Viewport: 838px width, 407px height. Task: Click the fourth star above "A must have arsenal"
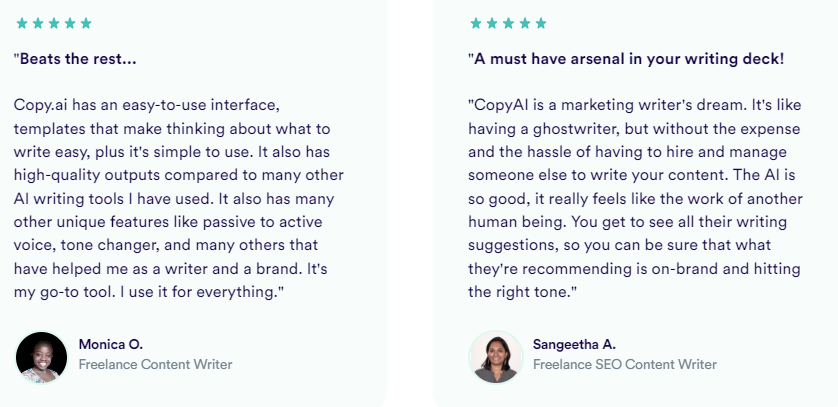tap(524, 23)
